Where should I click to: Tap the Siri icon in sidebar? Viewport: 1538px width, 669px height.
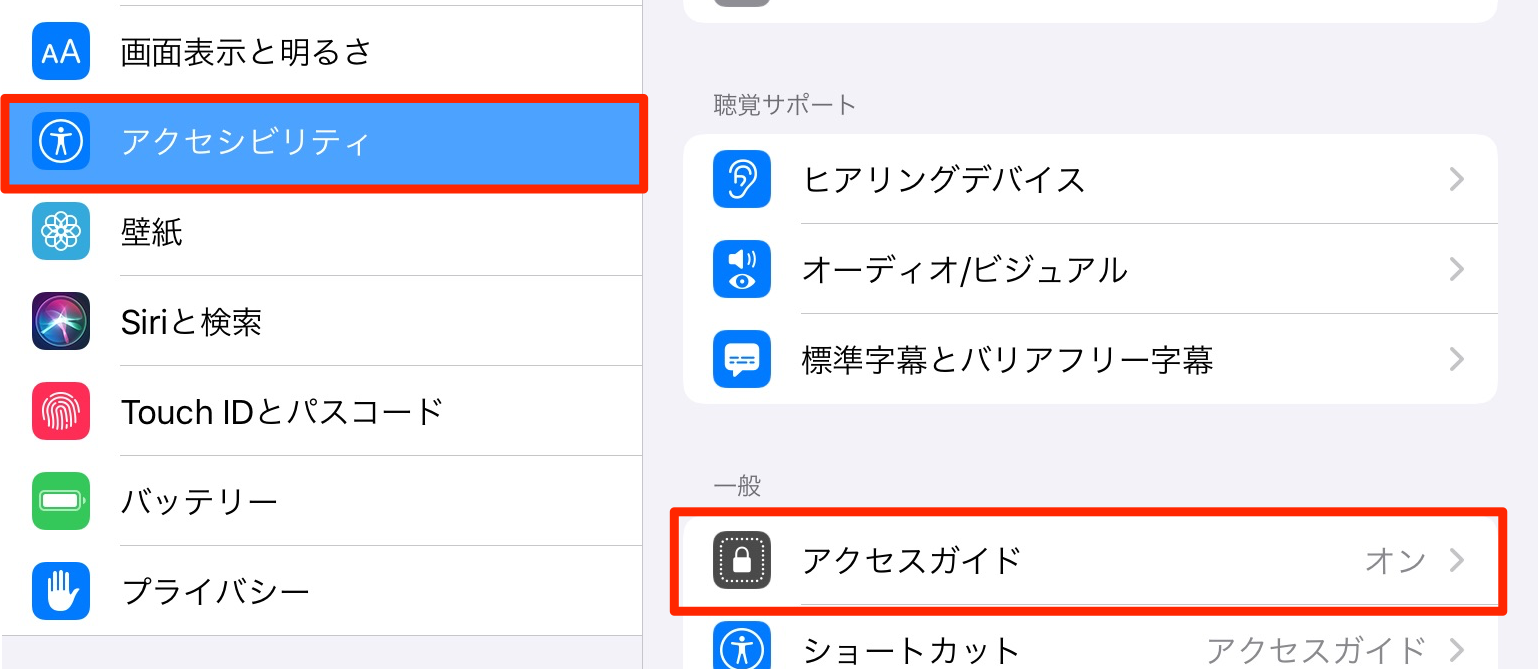(61, 321)
